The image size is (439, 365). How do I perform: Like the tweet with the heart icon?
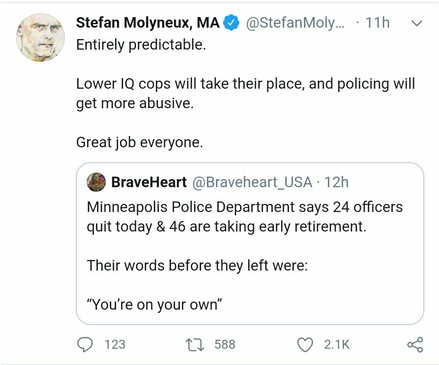pyautogui.click(x=305, y=345)
